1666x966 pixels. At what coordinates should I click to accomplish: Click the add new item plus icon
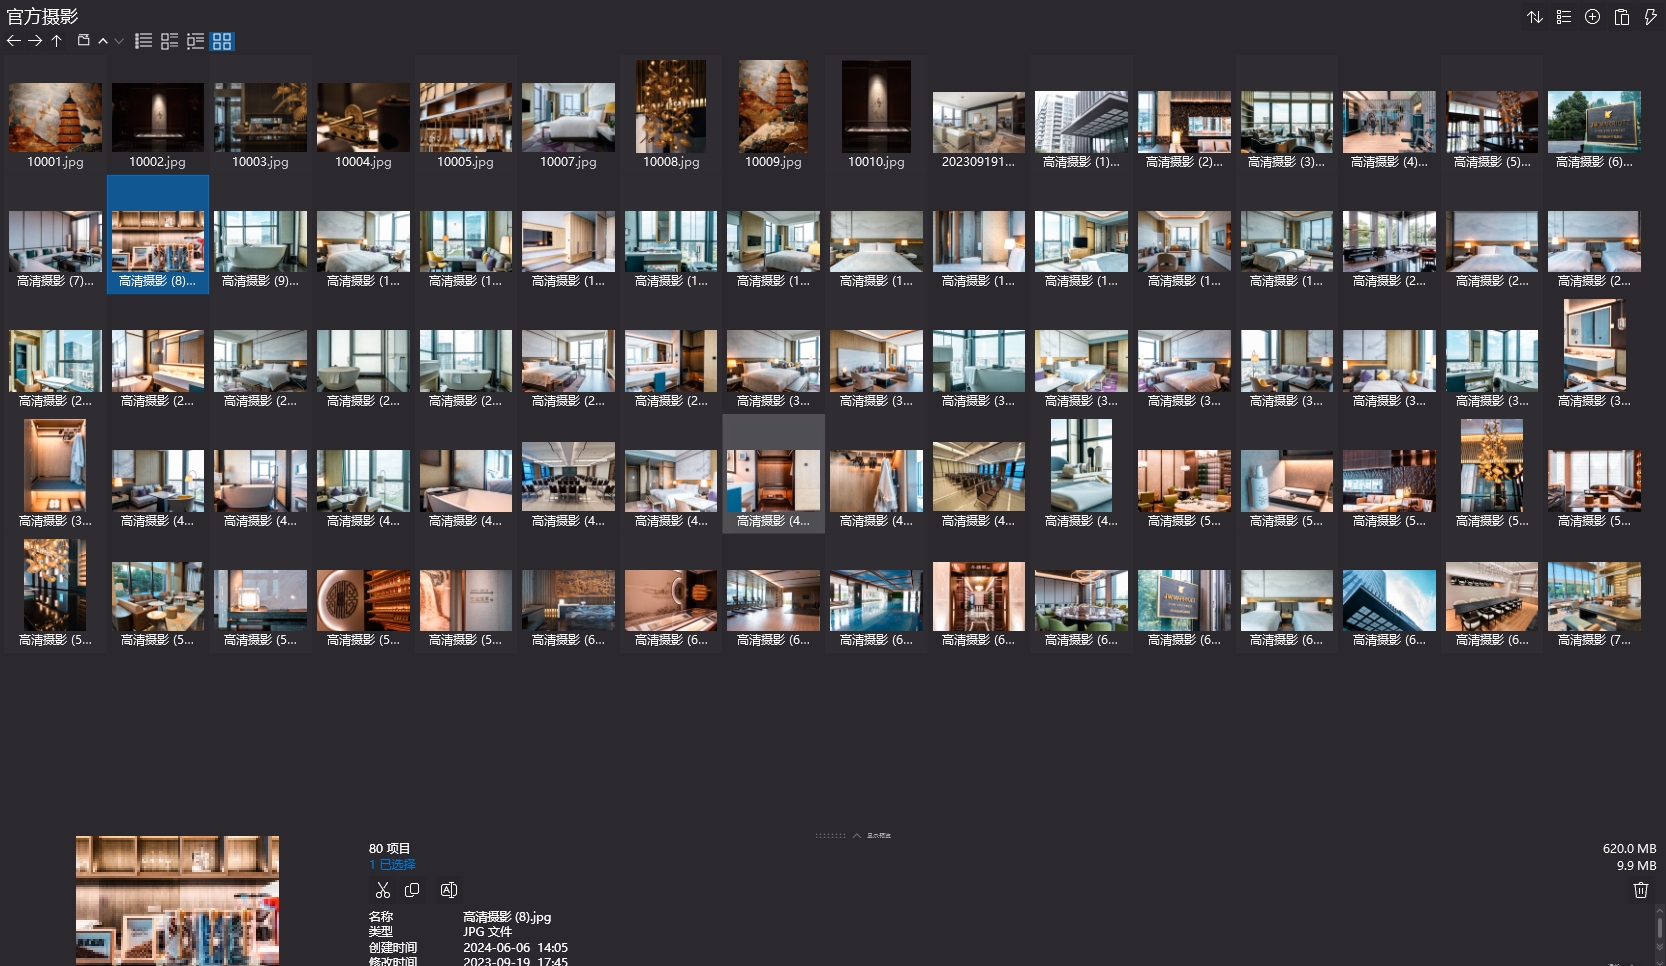point(1593,17)
